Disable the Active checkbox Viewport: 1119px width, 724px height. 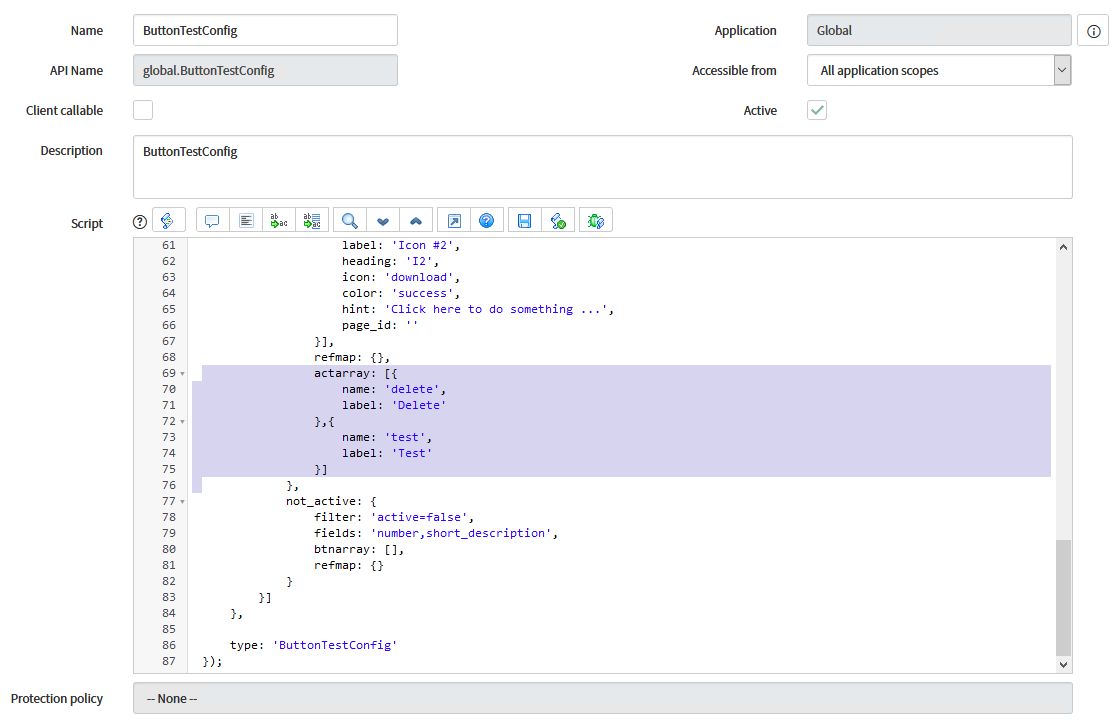tap(816, 110)
